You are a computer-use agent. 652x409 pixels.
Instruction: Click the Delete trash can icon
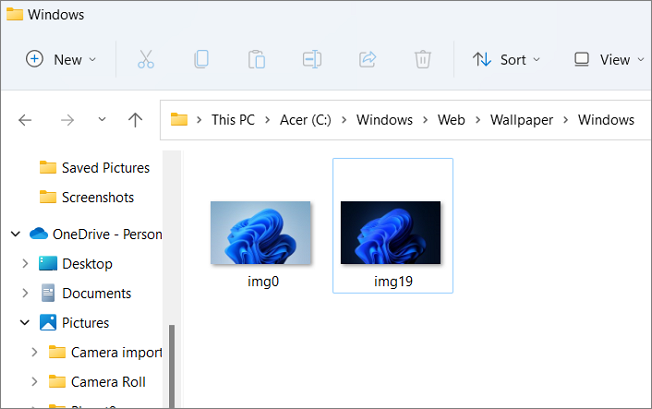422,59
